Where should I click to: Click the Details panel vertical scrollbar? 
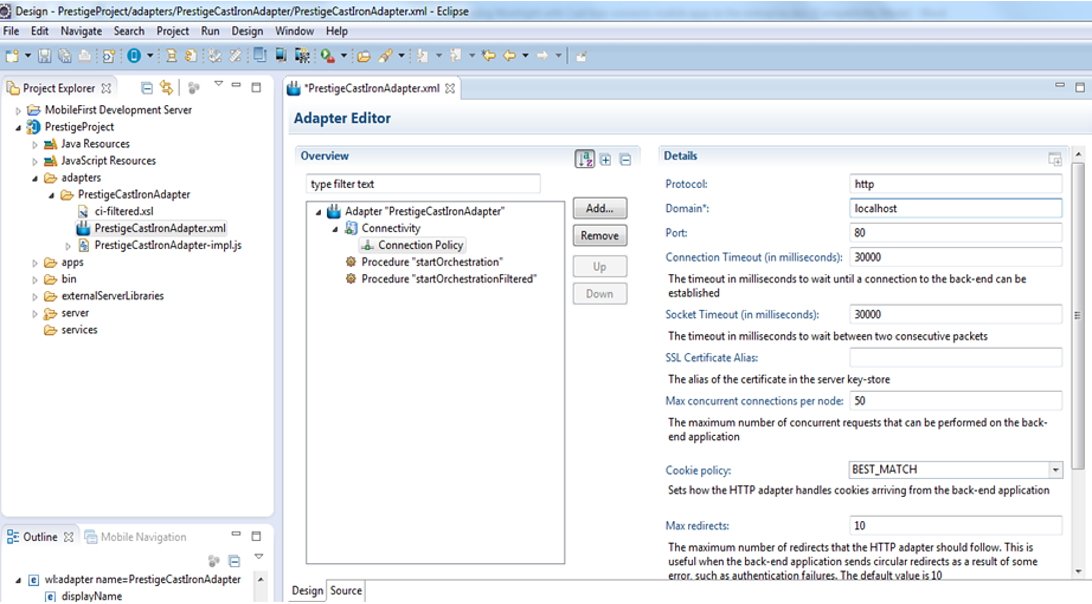tap(1077, 315)
